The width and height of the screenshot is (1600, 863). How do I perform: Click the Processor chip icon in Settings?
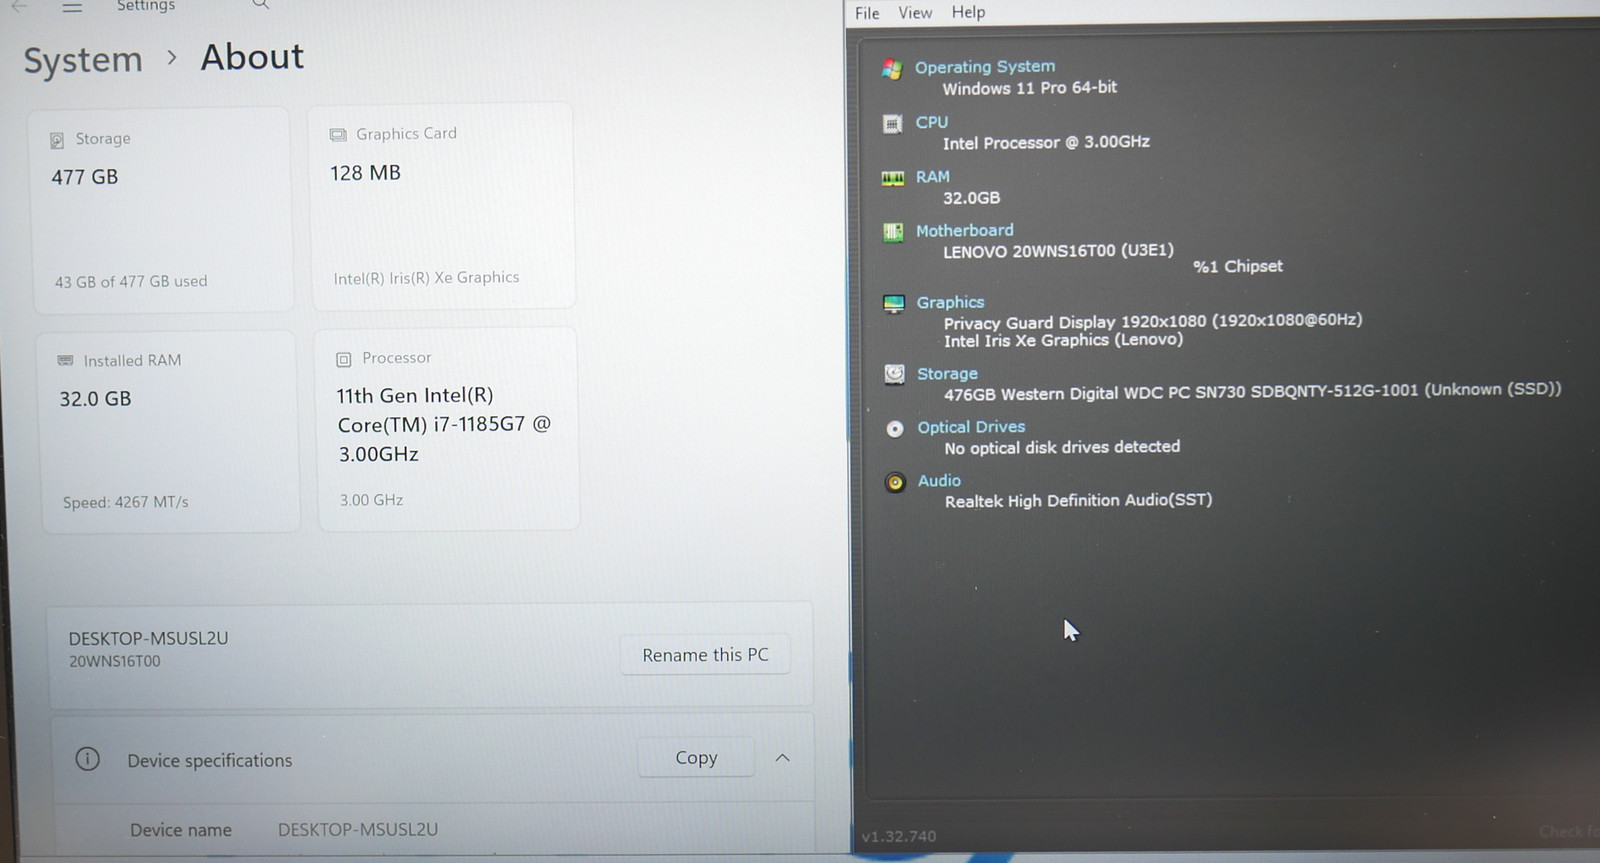click(x=344, y=359)
